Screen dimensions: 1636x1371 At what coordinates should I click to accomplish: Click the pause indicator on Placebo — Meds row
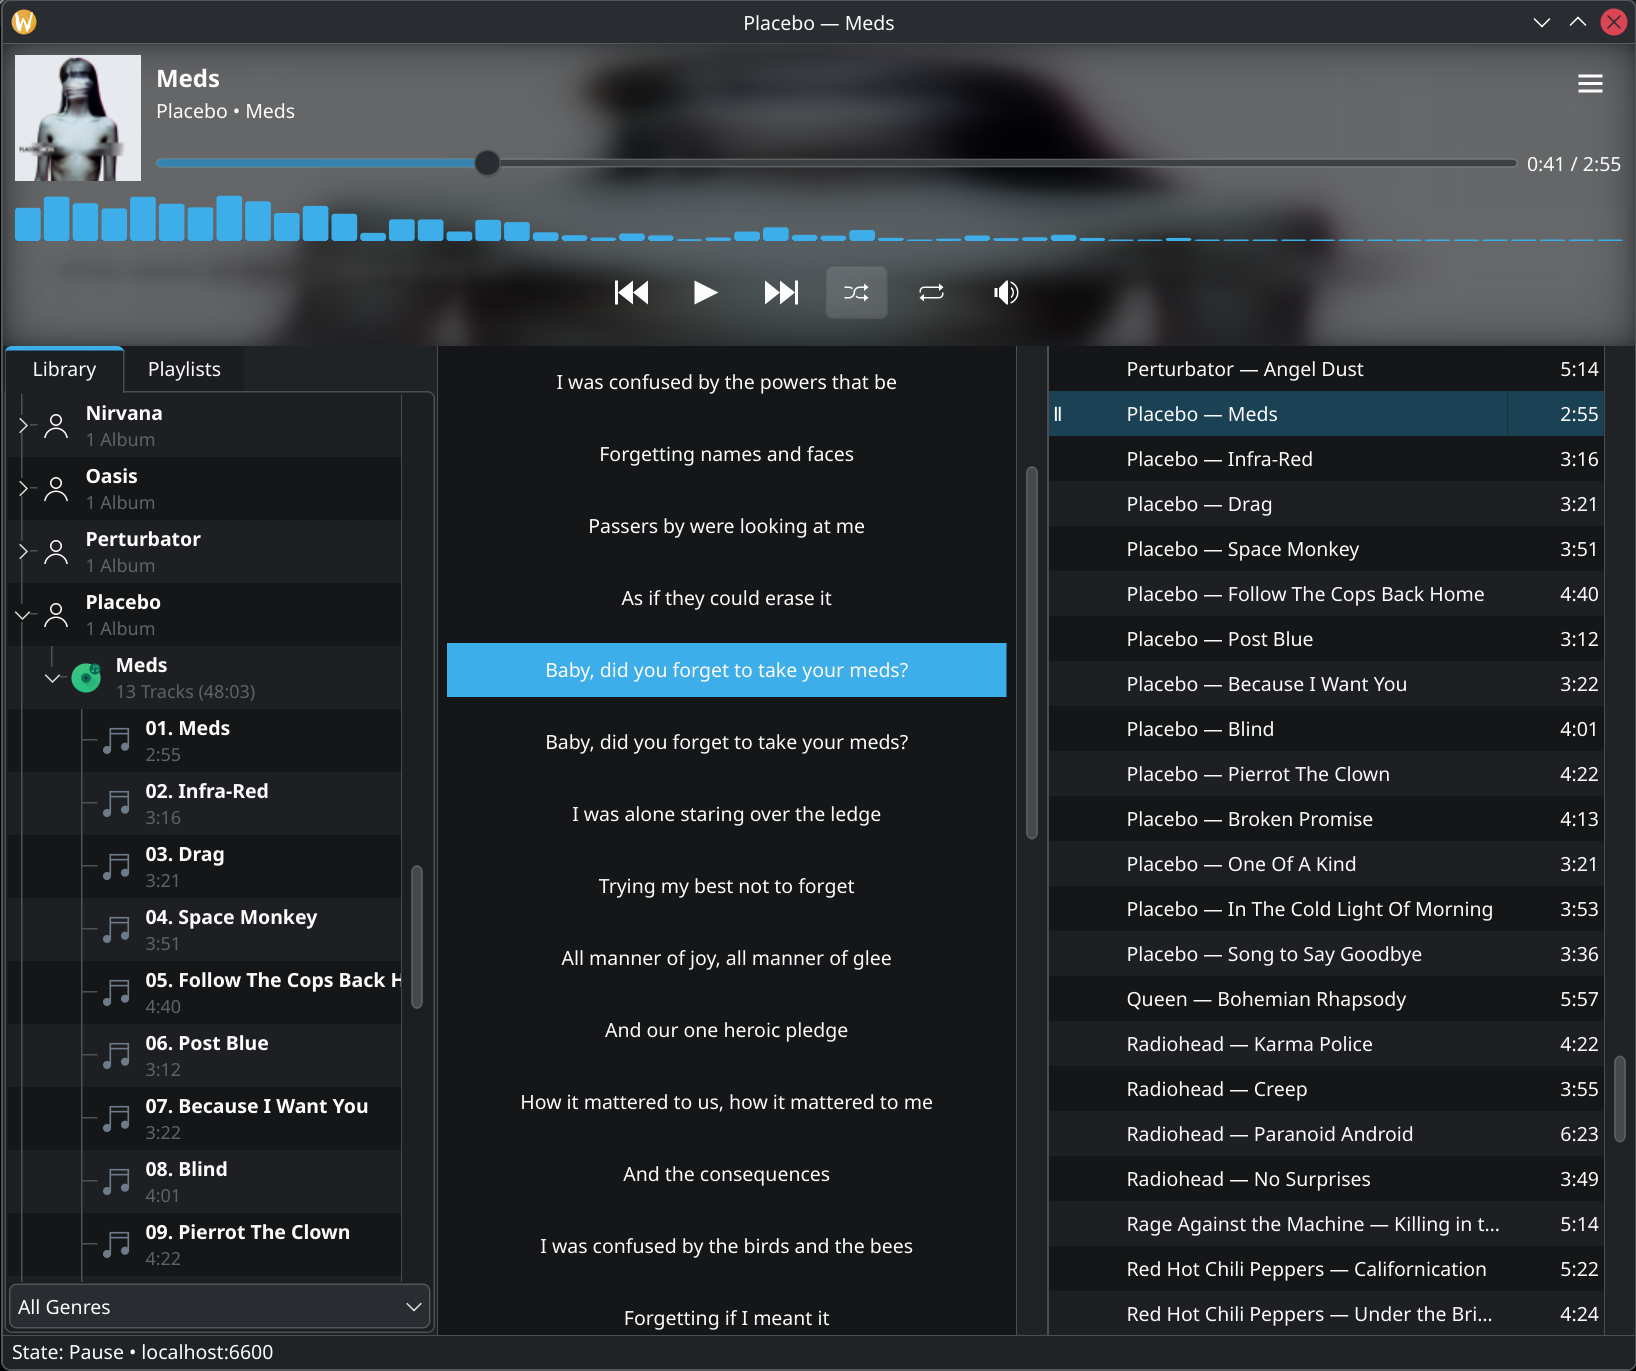(x=1058, y=414)
